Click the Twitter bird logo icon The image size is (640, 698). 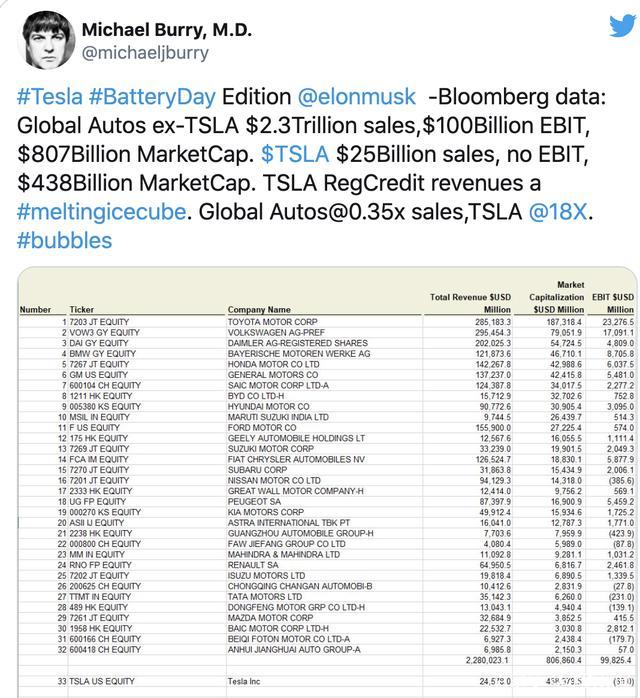tap(622, 27)
